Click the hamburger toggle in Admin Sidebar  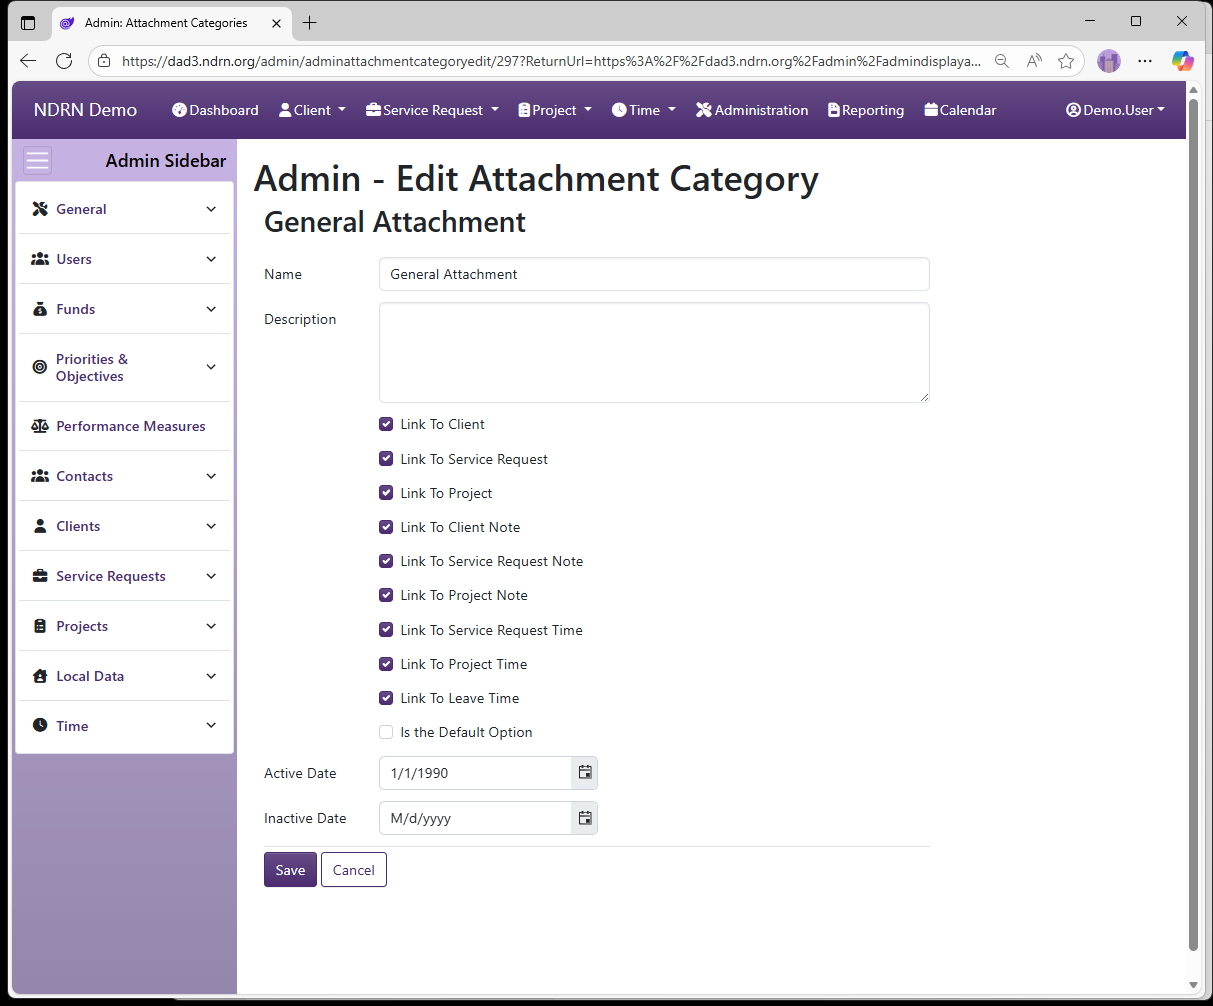click(38, 161)
